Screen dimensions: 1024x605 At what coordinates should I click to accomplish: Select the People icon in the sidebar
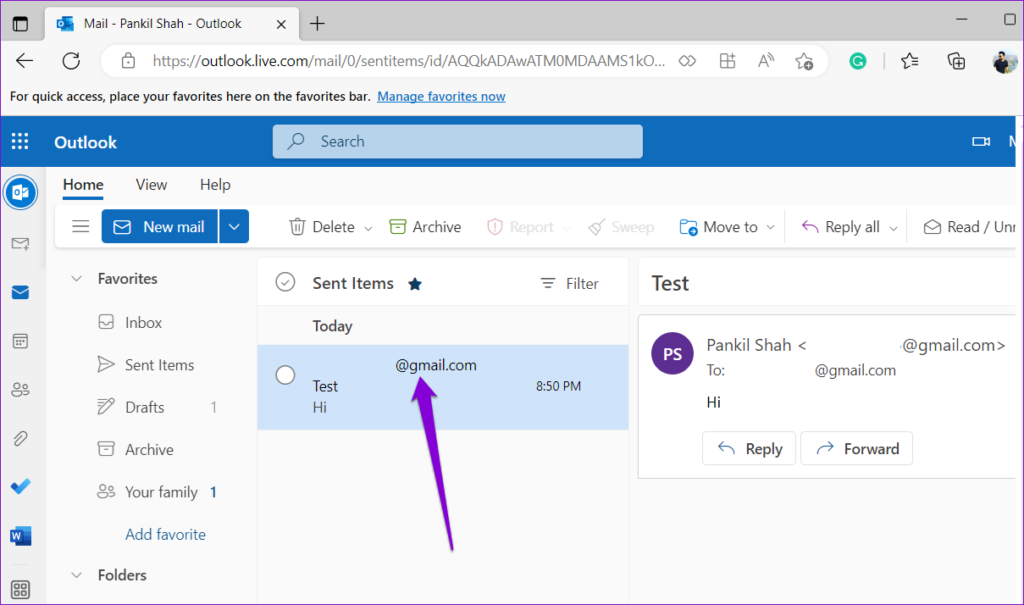coord(21,389)
